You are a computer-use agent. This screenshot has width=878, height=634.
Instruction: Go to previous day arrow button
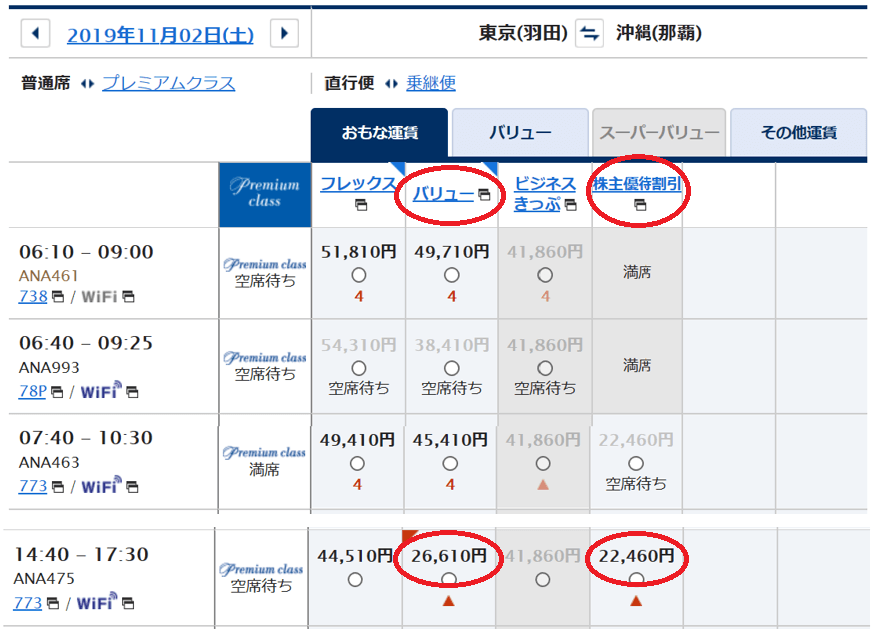coord(35,34)
